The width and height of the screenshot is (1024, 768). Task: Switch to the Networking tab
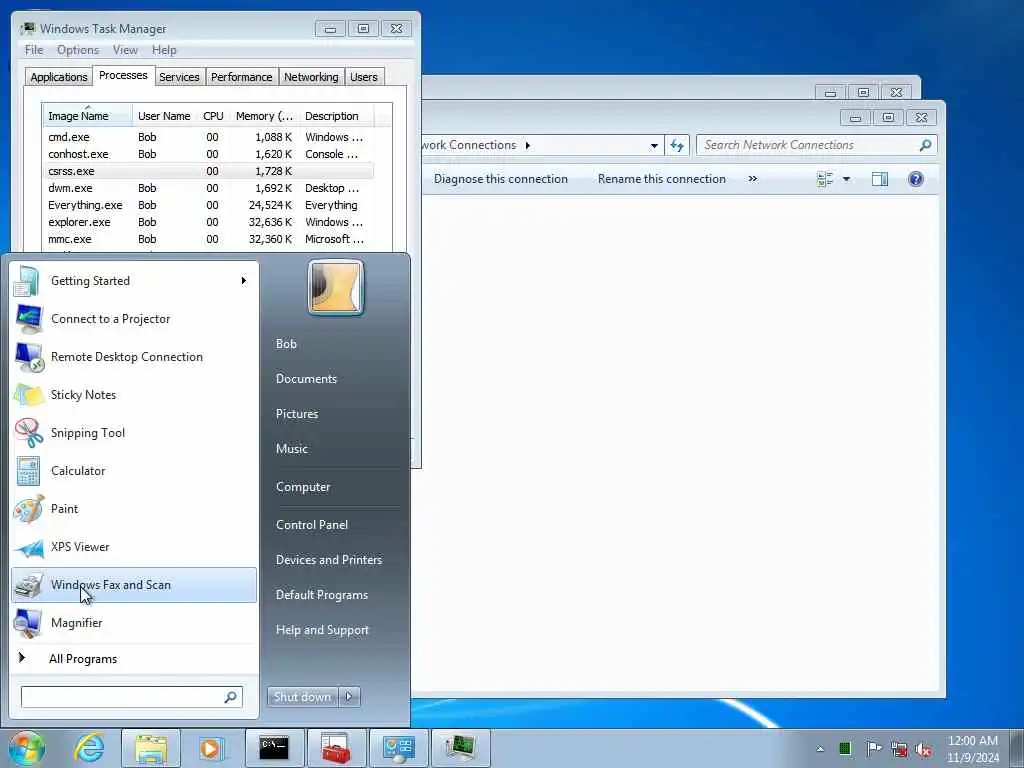point(312,77)
